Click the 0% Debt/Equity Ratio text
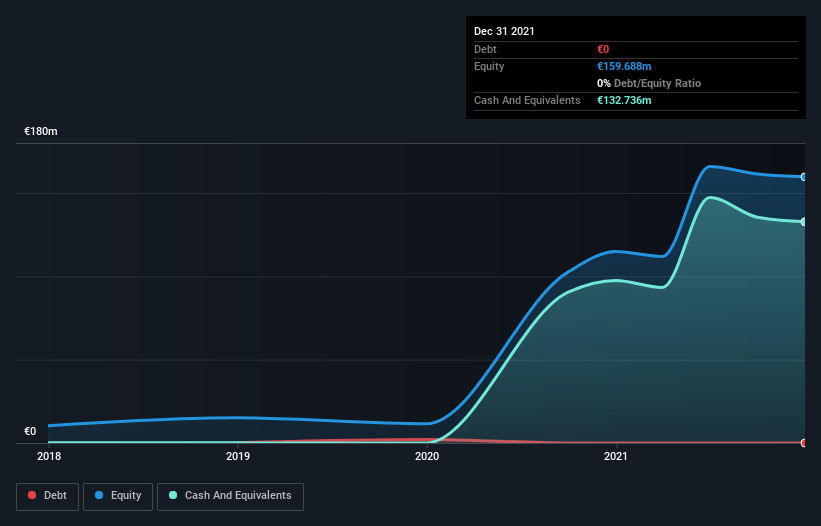Viewport: 821px width, 526px height. pyautogui.click(x=649, y=83)
